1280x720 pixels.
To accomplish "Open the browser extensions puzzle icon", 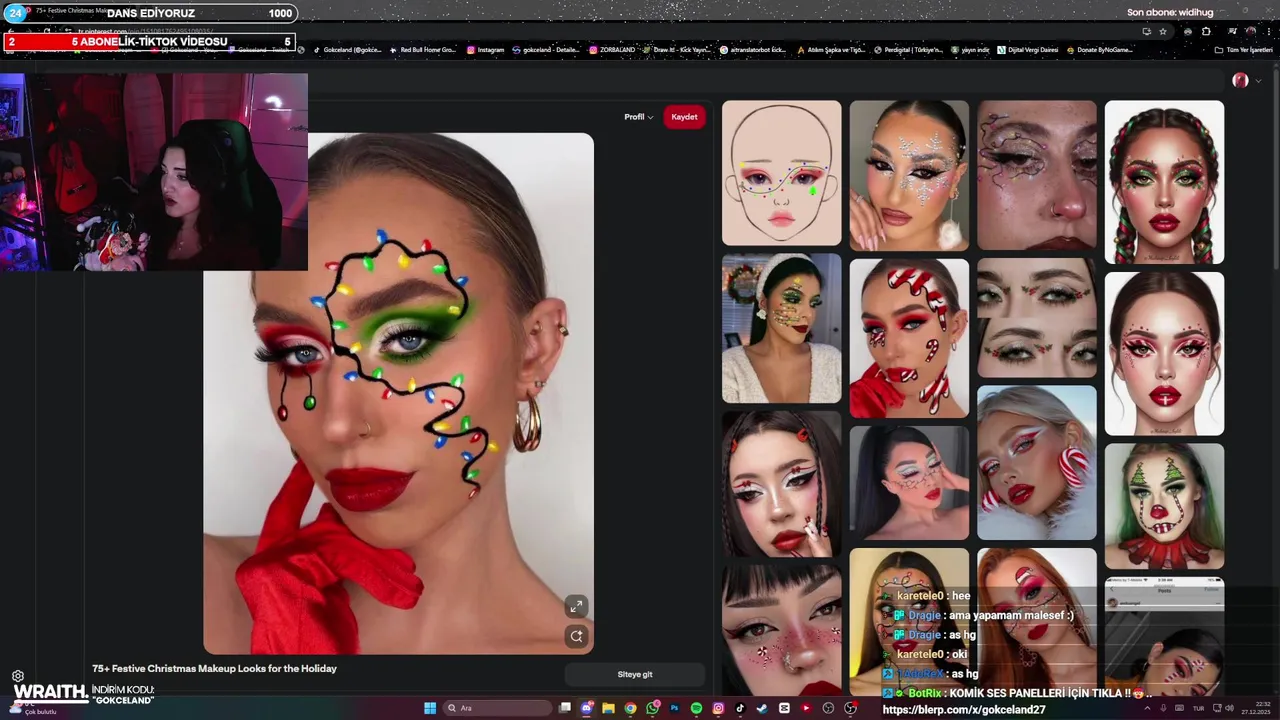I will (1206, 31).
